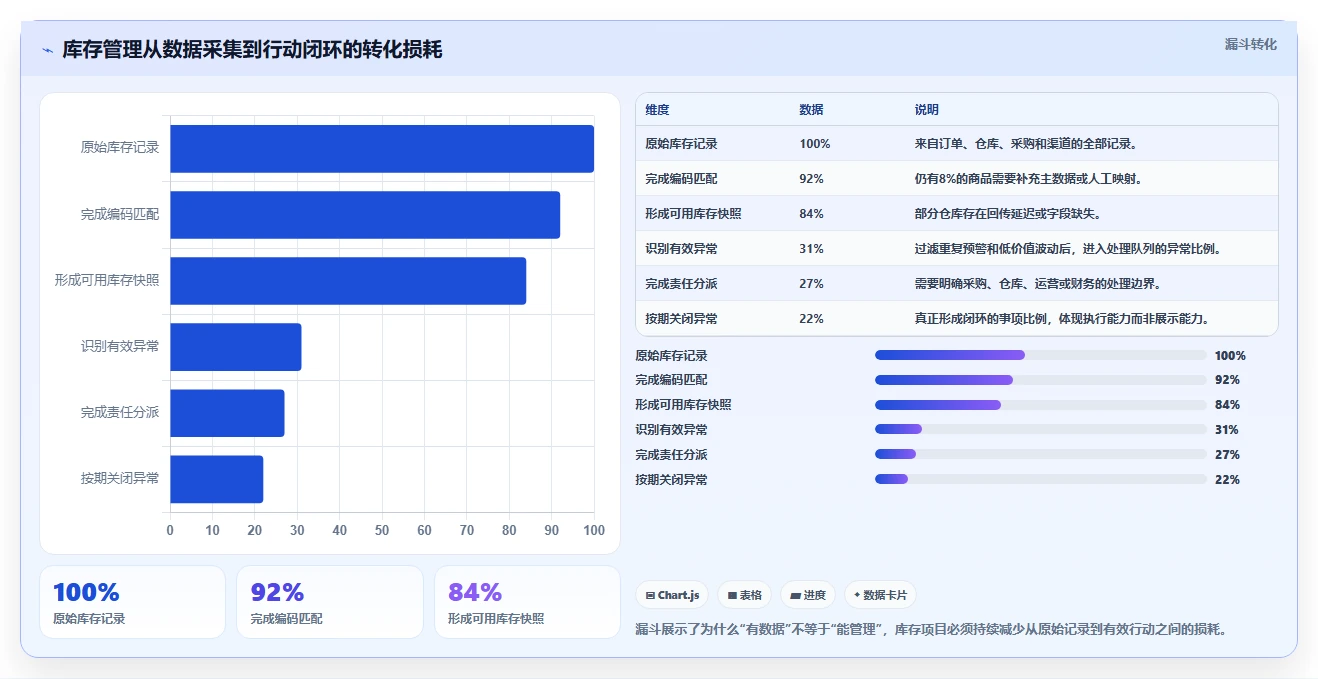Click 原始库存记录 cell in the table
The height and width of the screenshot is (679, 1318).
pos(681,144)
